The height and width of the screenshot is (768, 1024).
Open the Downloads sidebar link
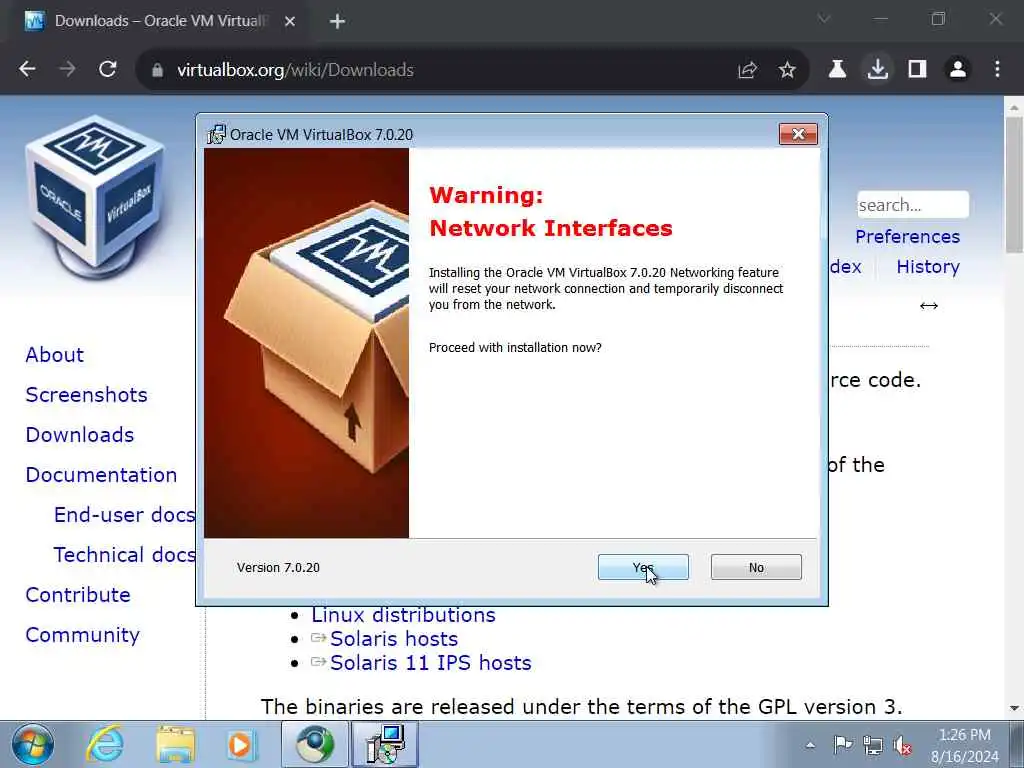(x=80, y=434)
